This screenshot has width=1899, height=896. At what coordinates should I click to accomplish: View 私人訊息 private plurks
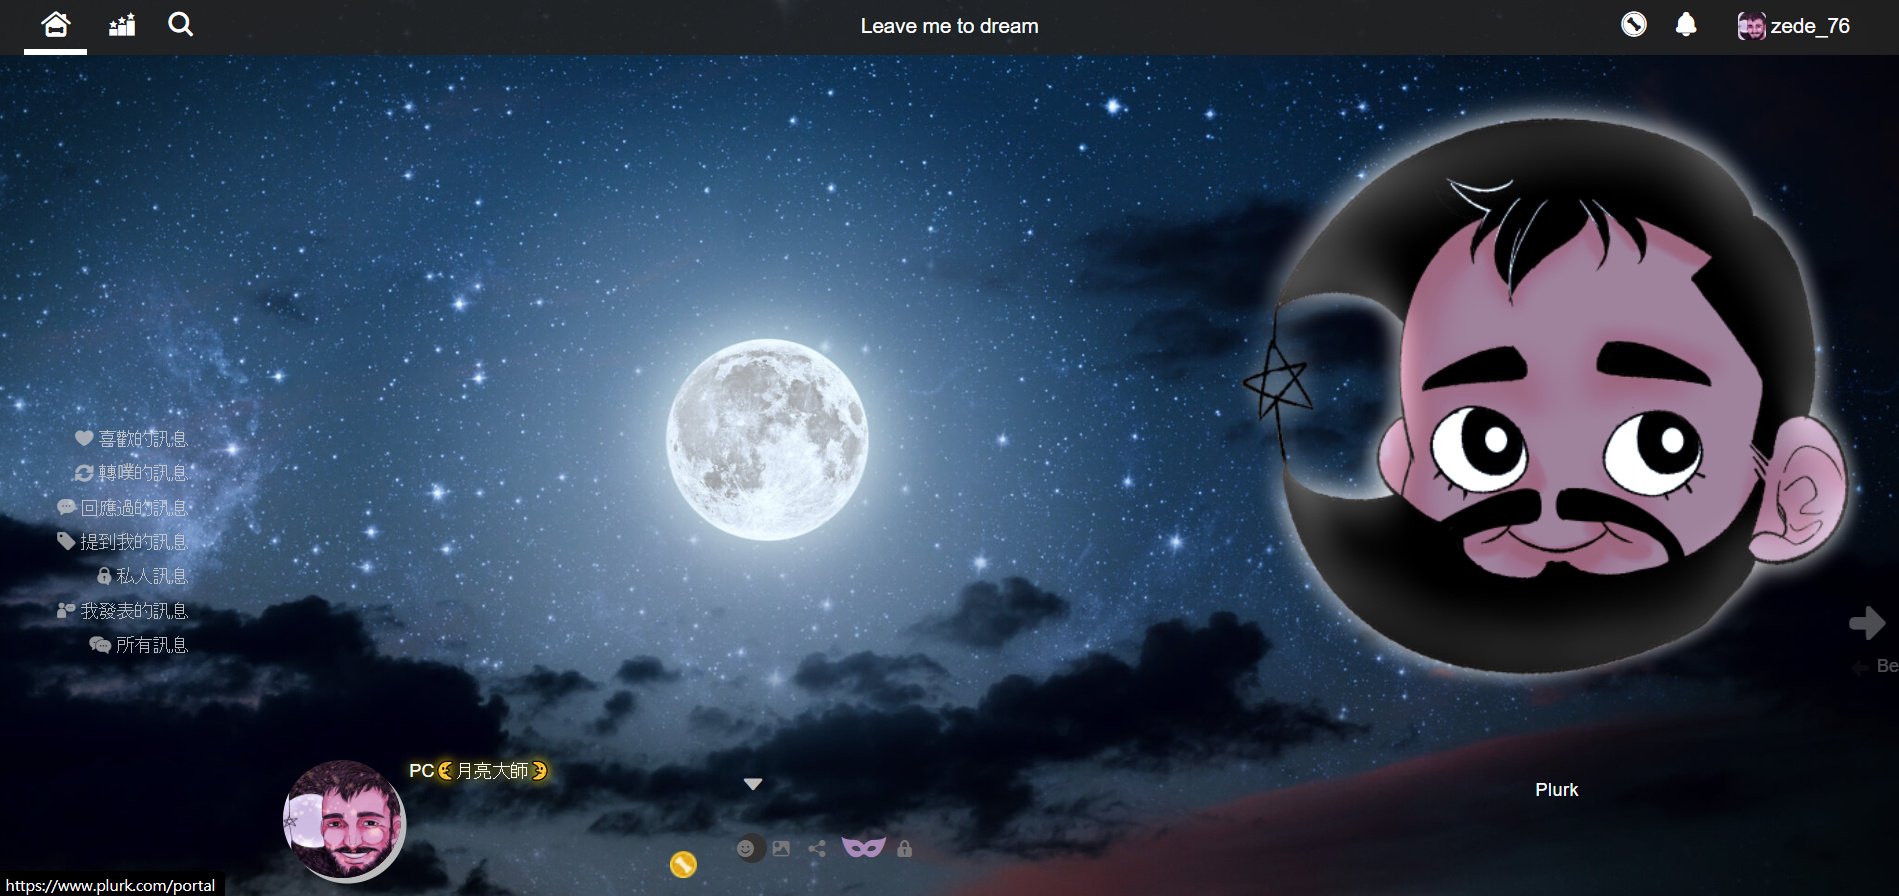pos(142,576)
